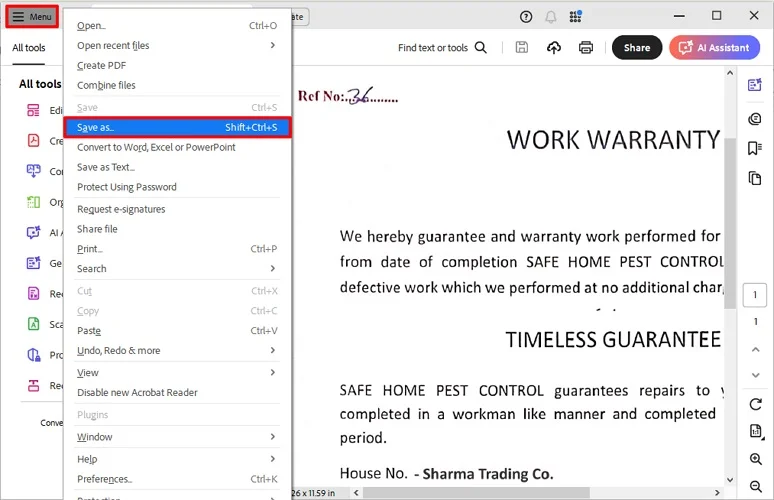Choose Save as Text... entry
774x500 pixels.
point(177,167)
